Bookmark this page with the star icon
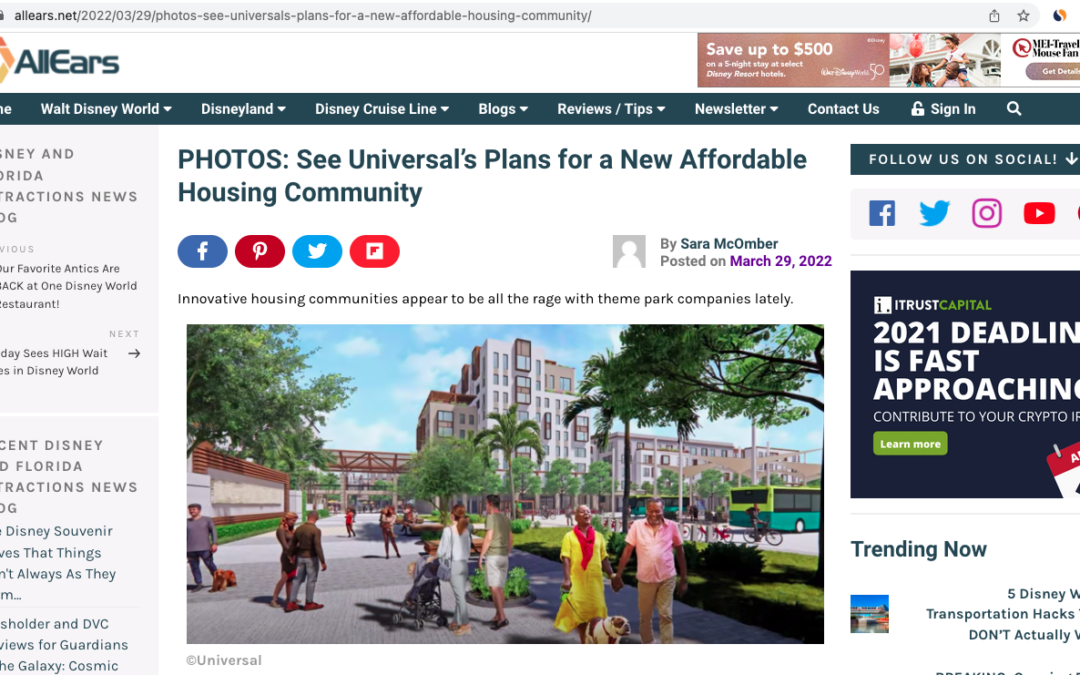The height and width of the screenshot is (675, 1080). [1024, 16]
